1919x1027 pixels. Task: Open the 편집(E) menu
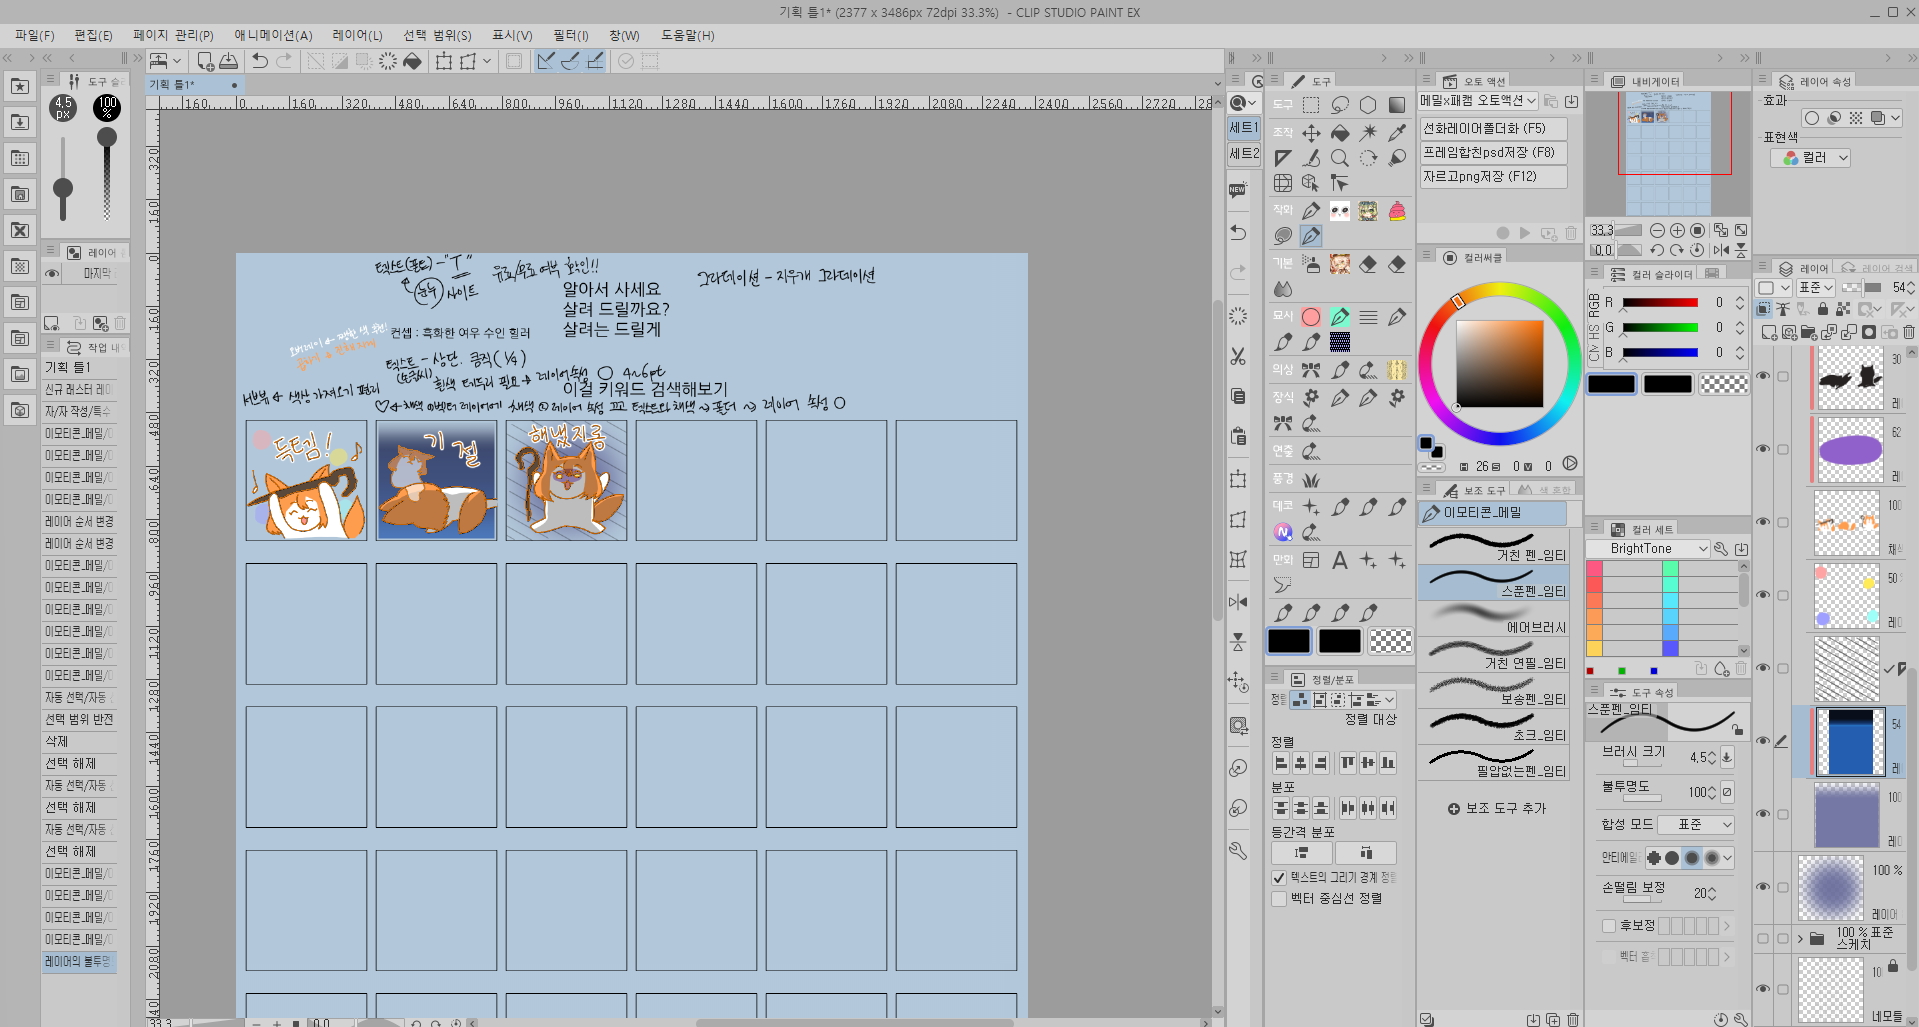click(93, 35)
